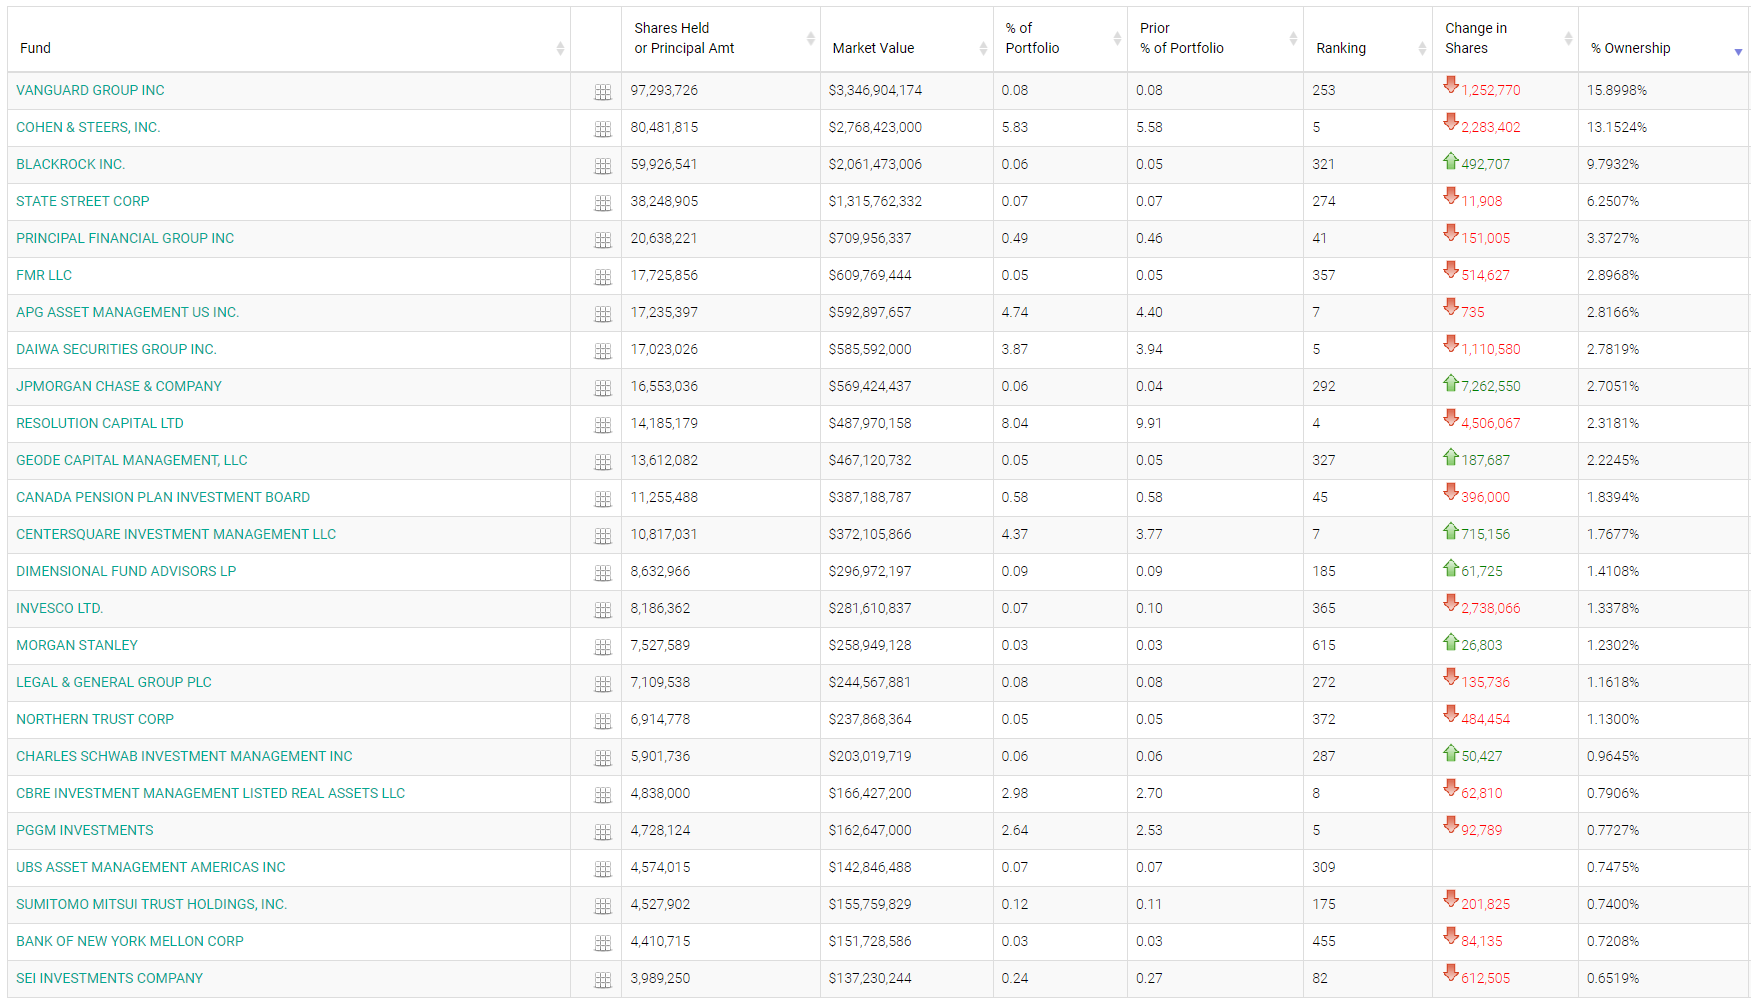Image resolution: width=1751 pixels, height=1002 pixels.
Task: Select portfolio percentage 8.04
Action: pyautogui.click(x=1015, y=423)
